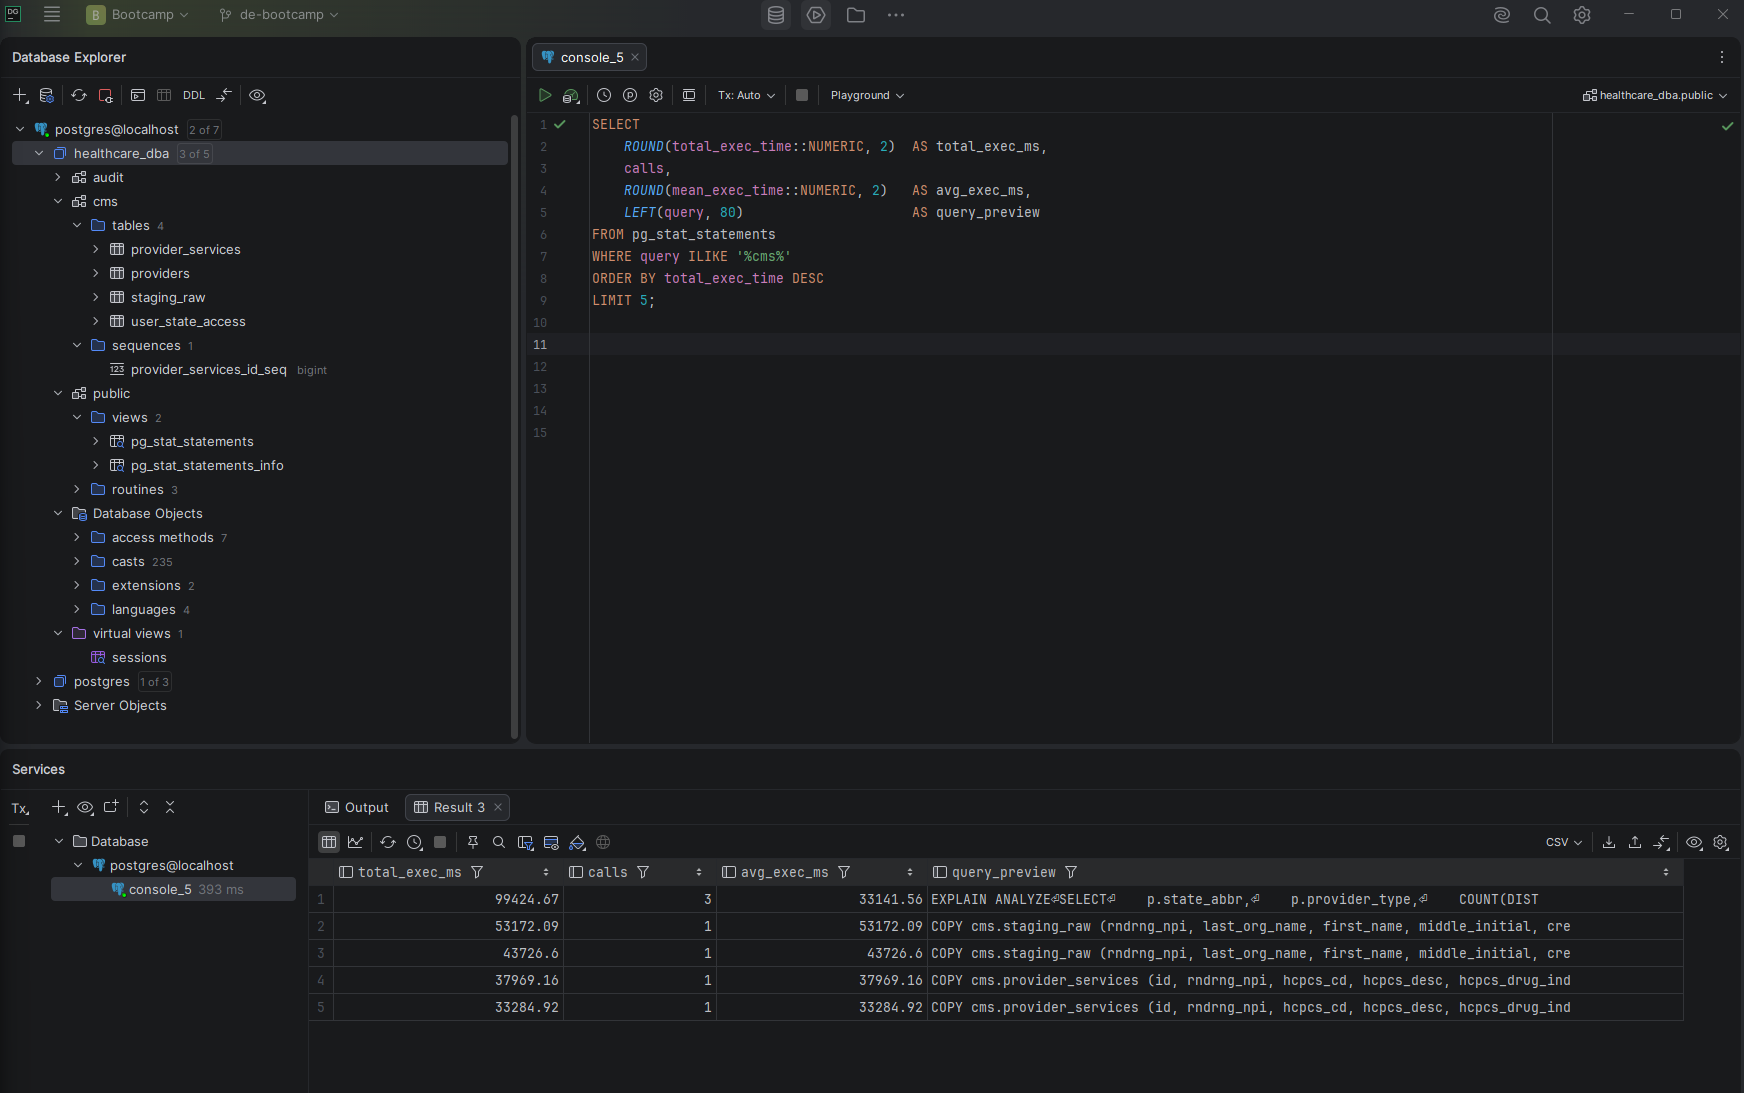Screen dimensions: 1744x1093
Task: Click the import data upload icon in results
Action: [1635, 842]
